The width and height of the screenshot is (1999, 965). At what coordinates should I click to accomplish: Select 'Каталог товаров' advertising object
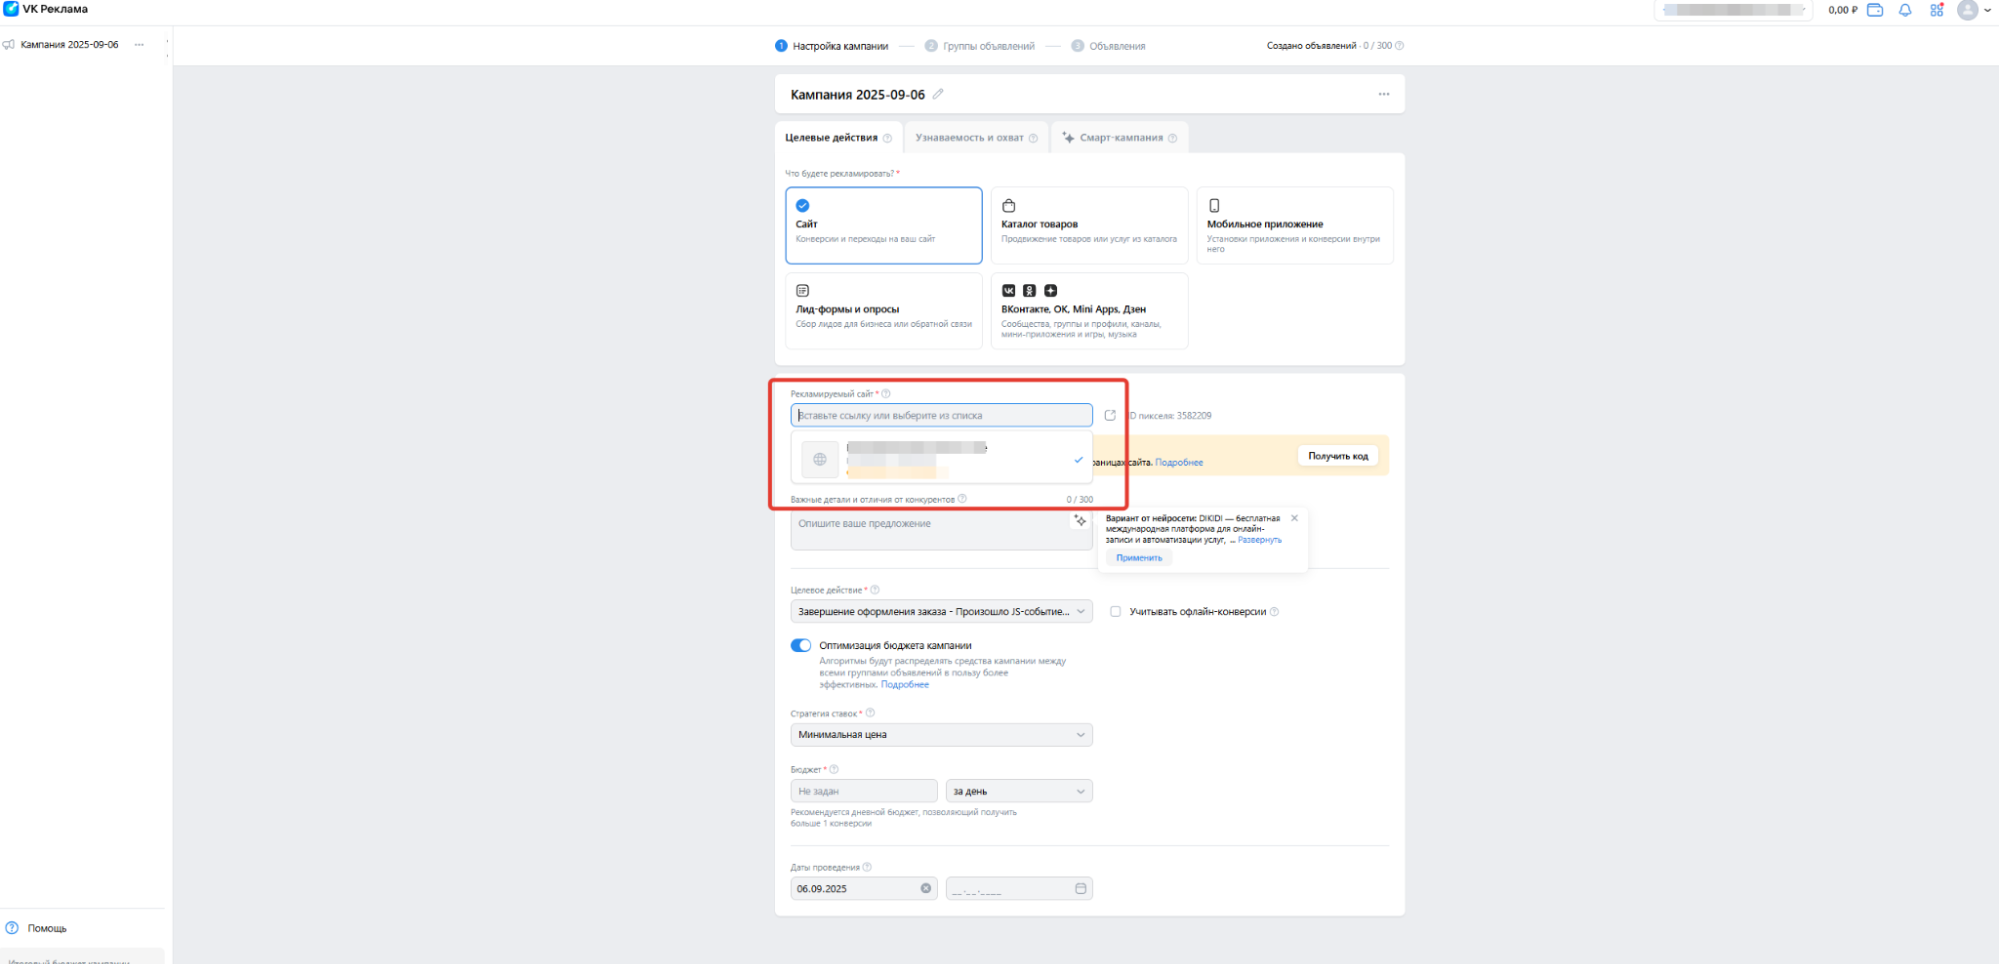[1089, 225]
